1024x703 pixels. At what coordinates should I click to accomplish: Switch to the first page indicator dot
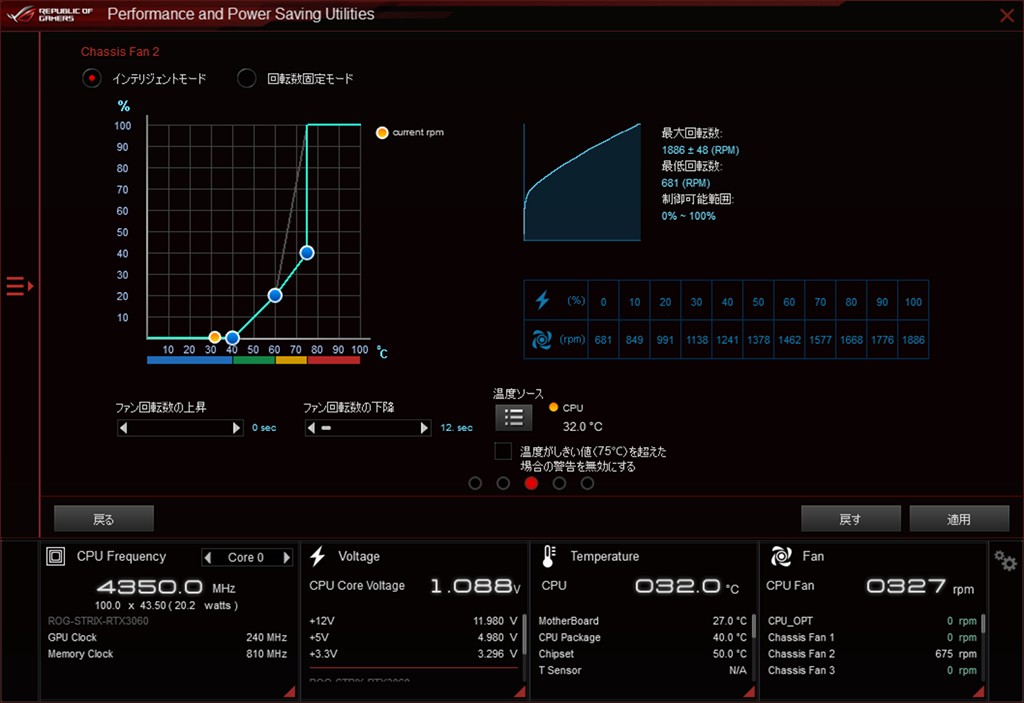[475, 483]
